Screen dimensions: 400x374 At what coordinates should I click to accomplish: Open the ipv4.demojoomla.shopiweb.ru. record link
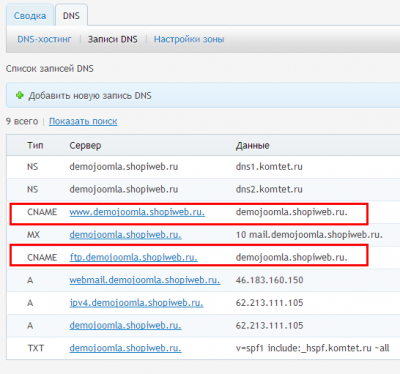[136, 303]
